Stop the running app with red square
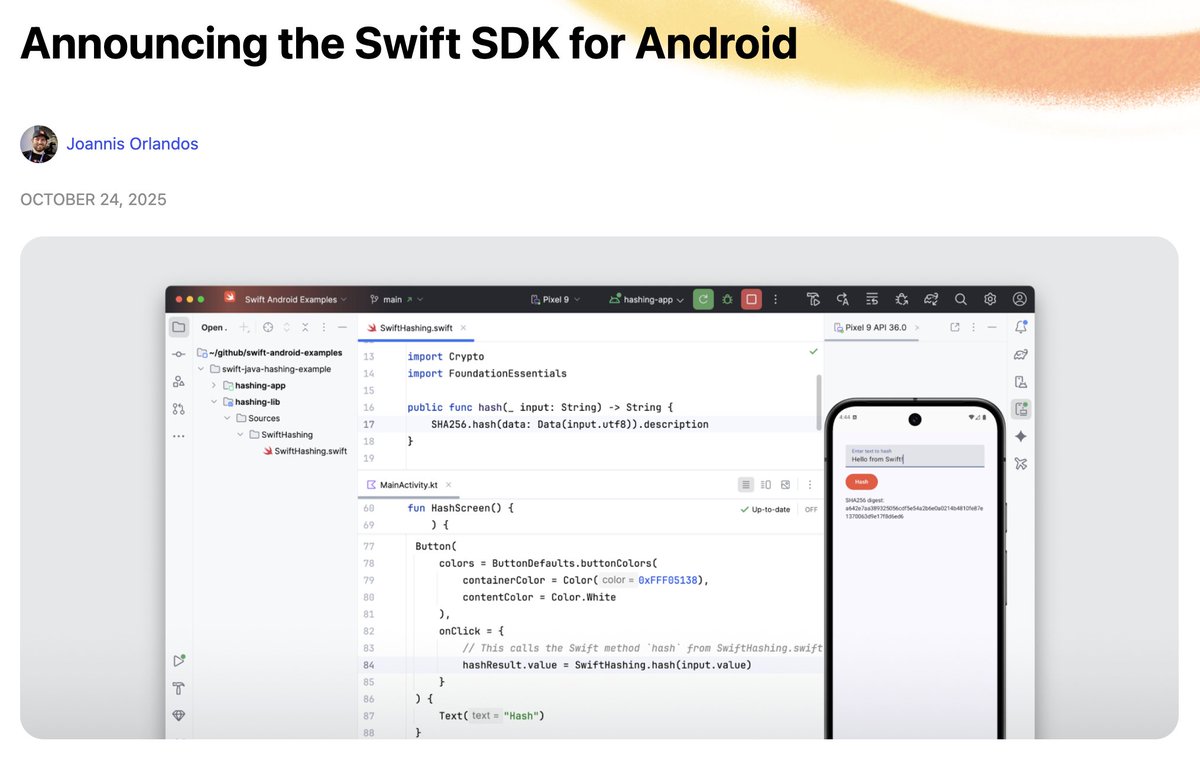 751,299
